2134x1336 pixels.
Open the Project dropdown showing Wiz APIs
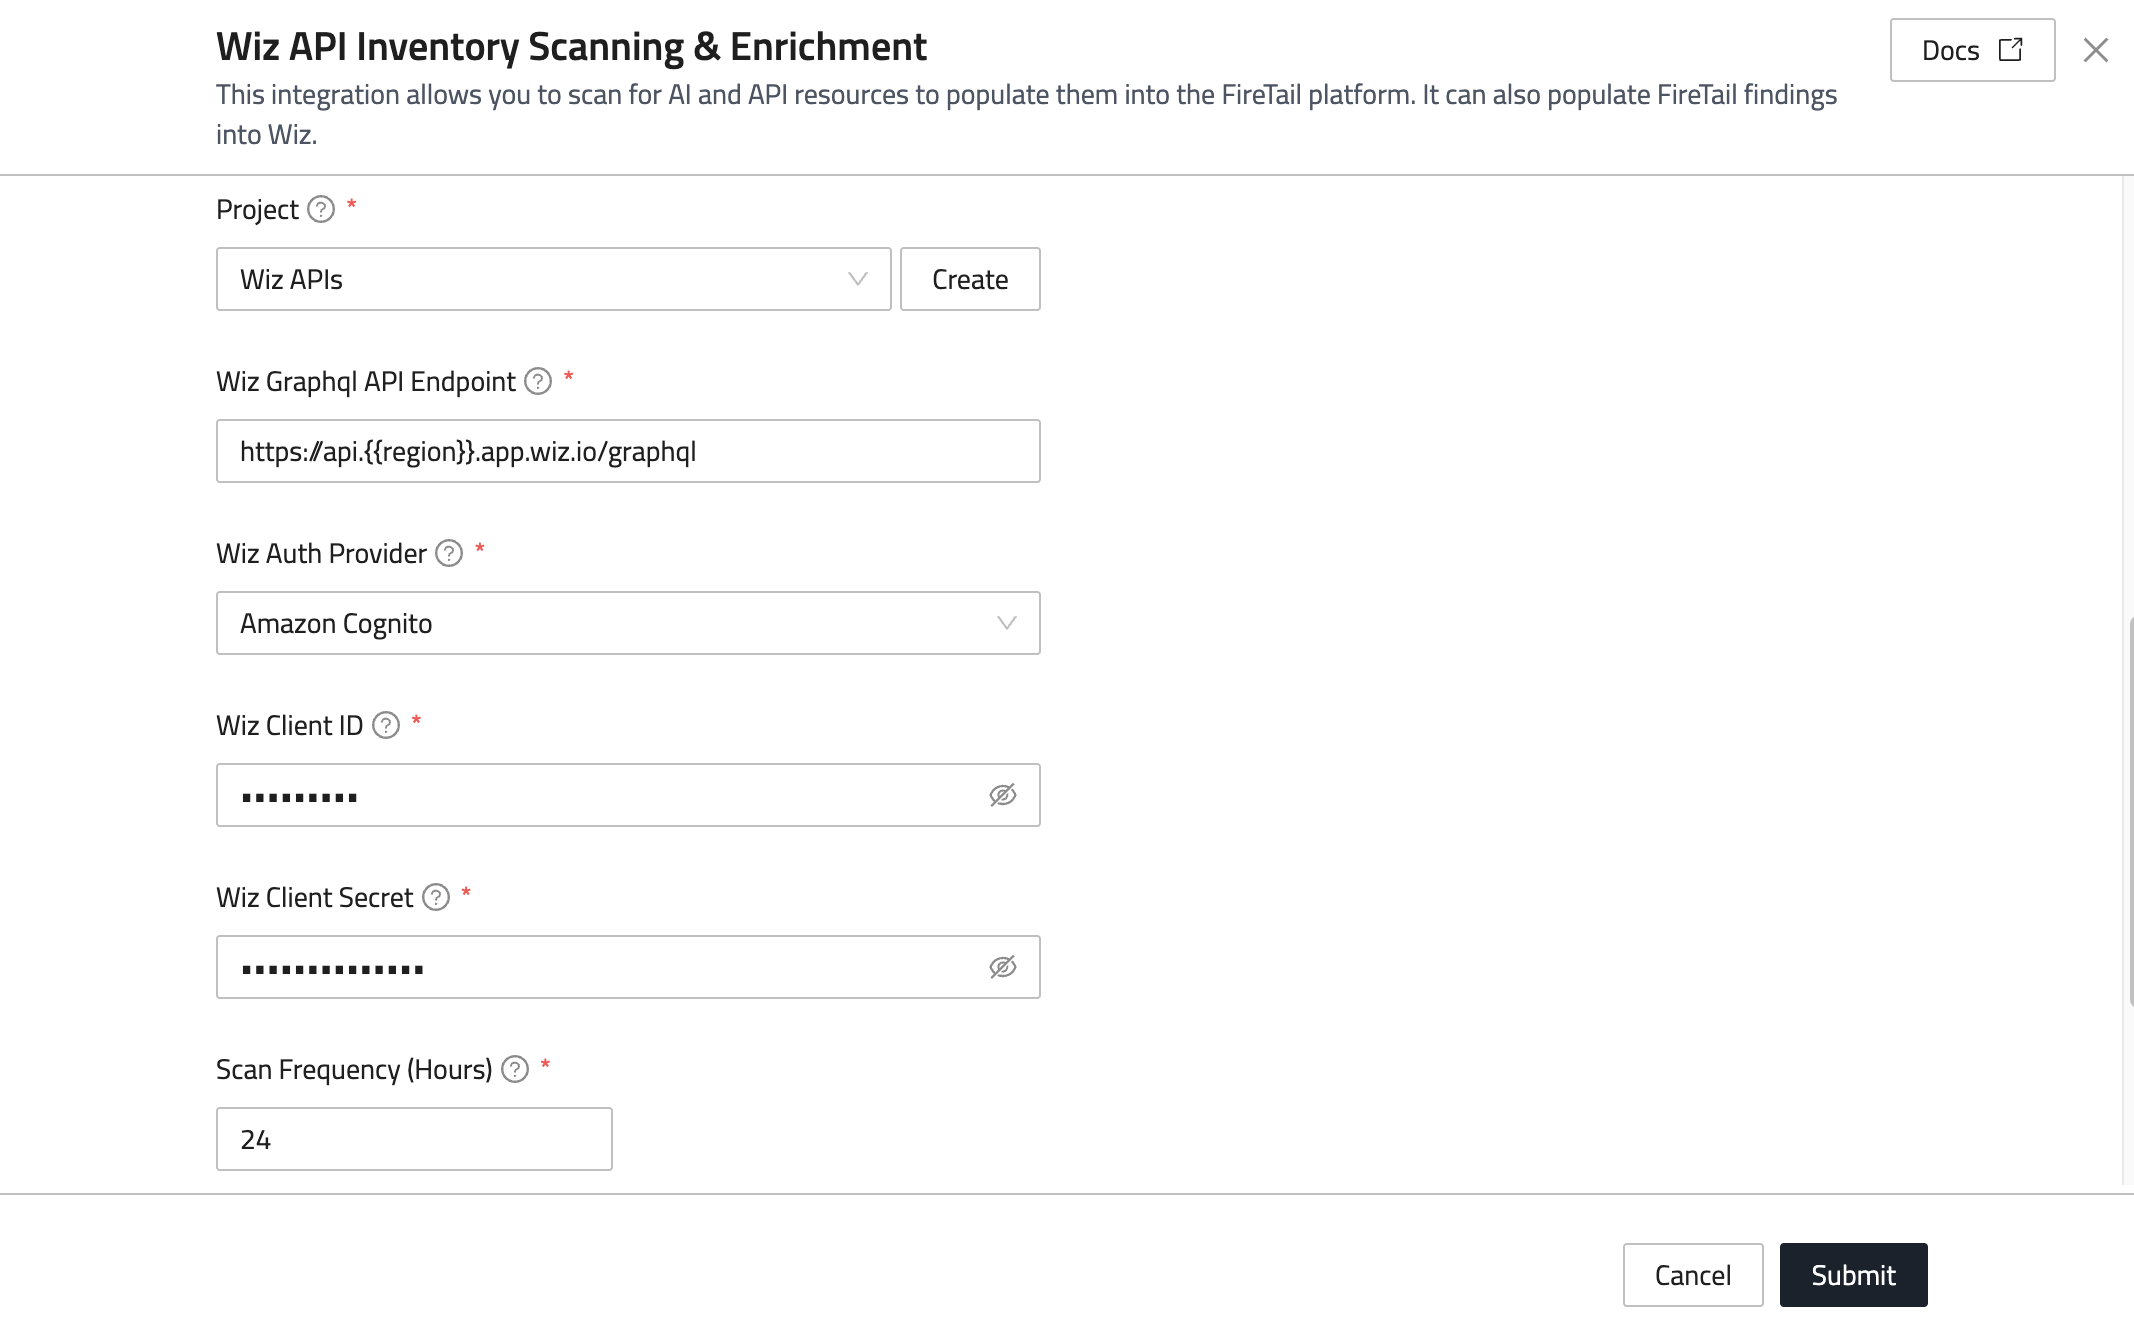(x=540, y=279)
